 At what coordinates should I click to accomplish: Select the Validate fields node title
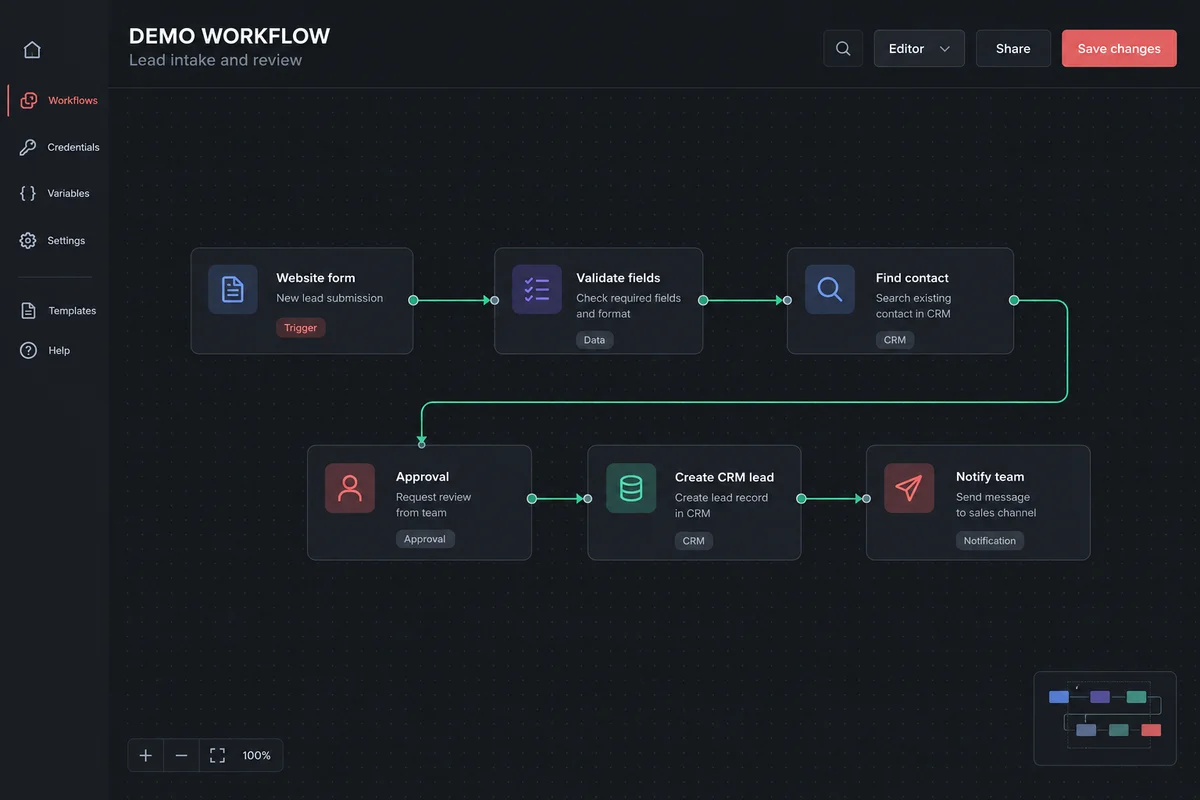point(618,278)
